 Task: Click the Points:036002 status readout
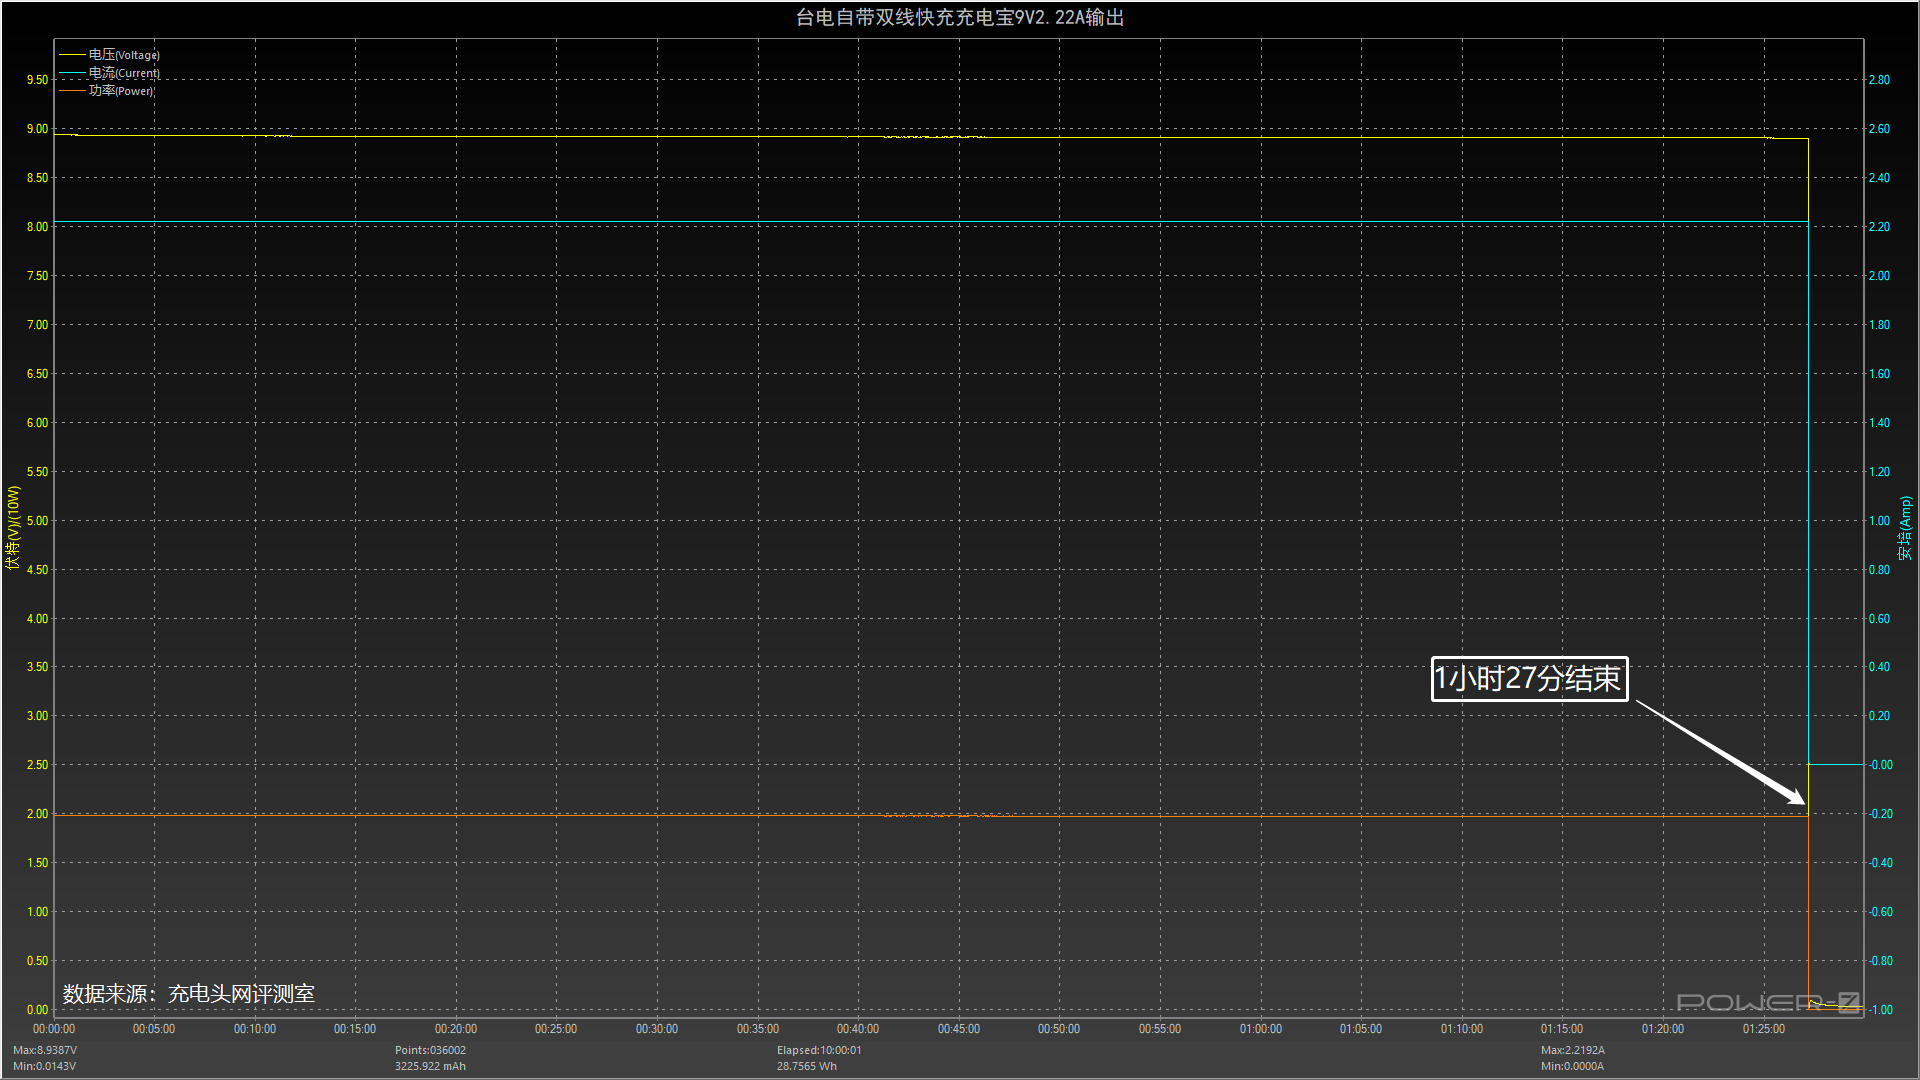(x=430, y=1050)
